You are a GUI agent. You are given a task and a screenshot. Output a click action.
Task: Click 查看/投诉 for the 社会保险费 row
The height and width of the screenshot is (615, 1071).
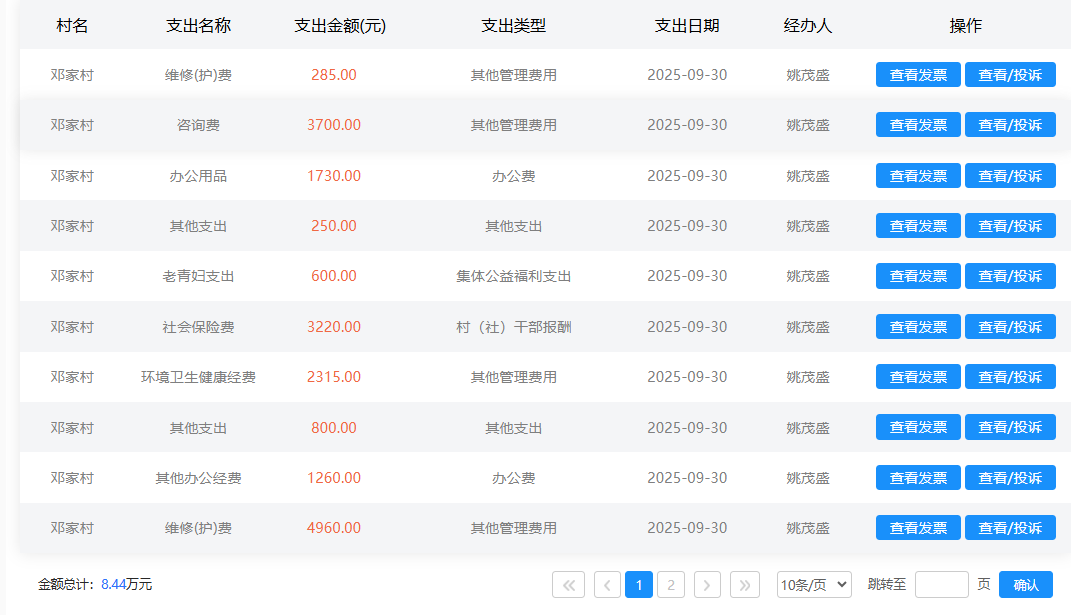click(x=1010, y=327)
